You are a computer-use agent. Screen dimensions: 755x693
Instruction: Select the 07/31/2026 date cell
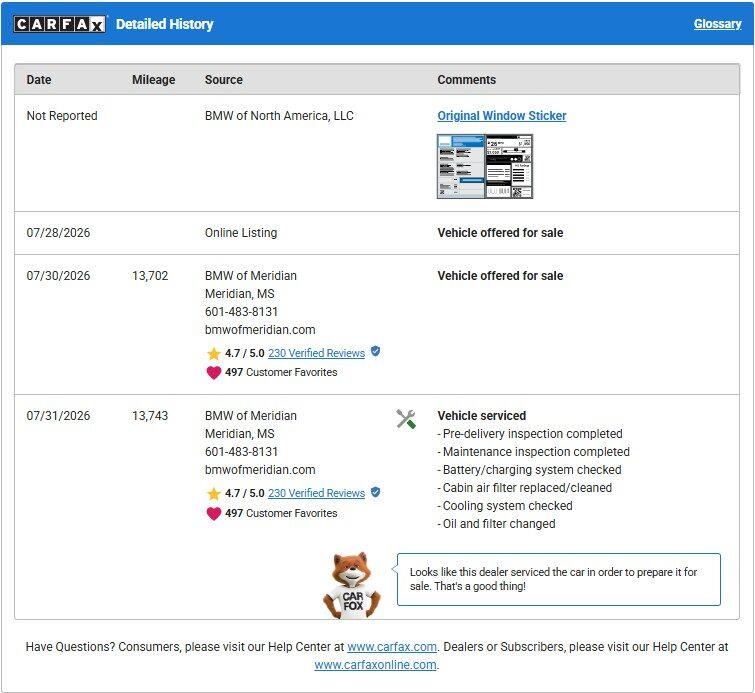coord(58,416)
